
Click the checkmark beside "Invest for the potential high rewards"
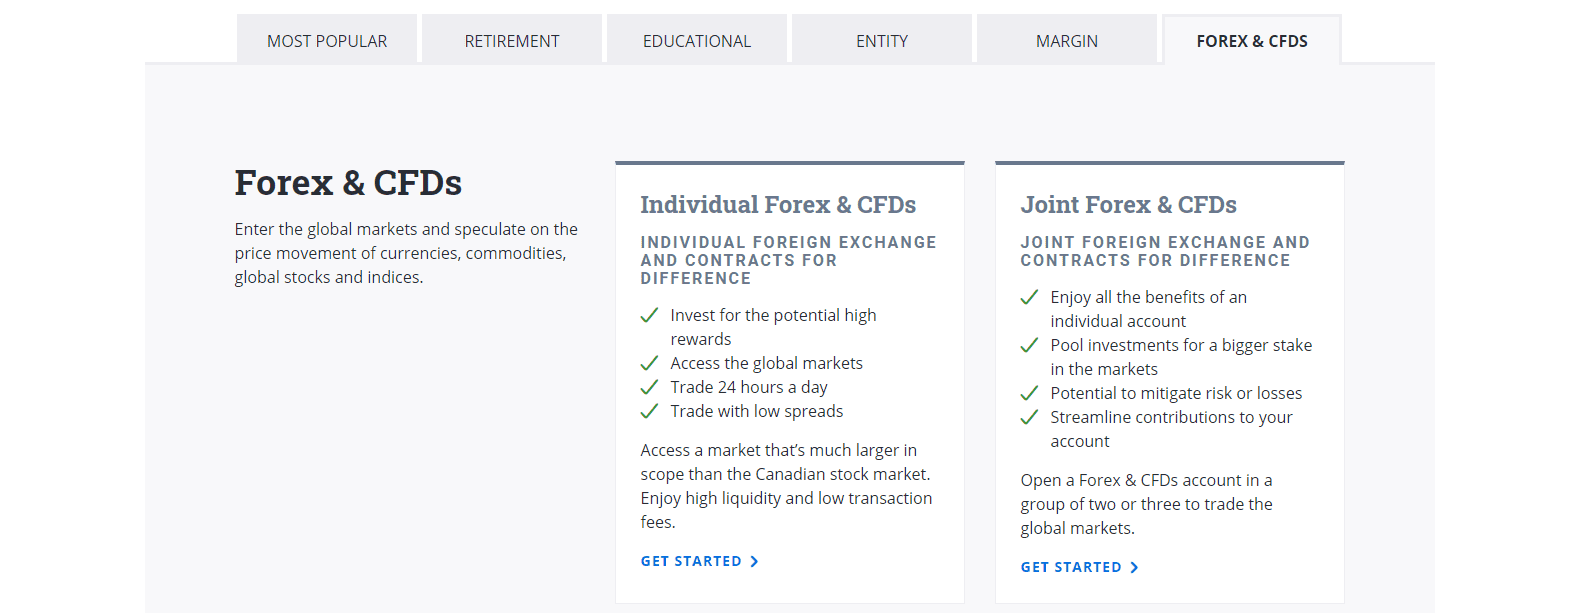(x=649, y=315)
